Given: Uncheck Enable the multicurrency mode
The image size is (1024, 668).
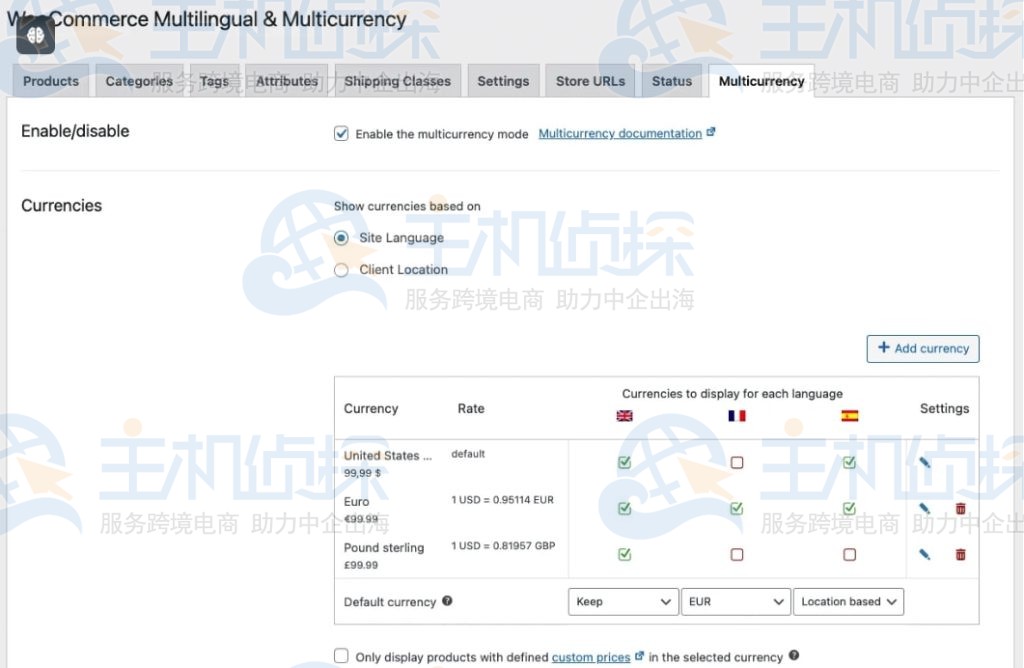Looking at the screenshot, I should point(341,134).
